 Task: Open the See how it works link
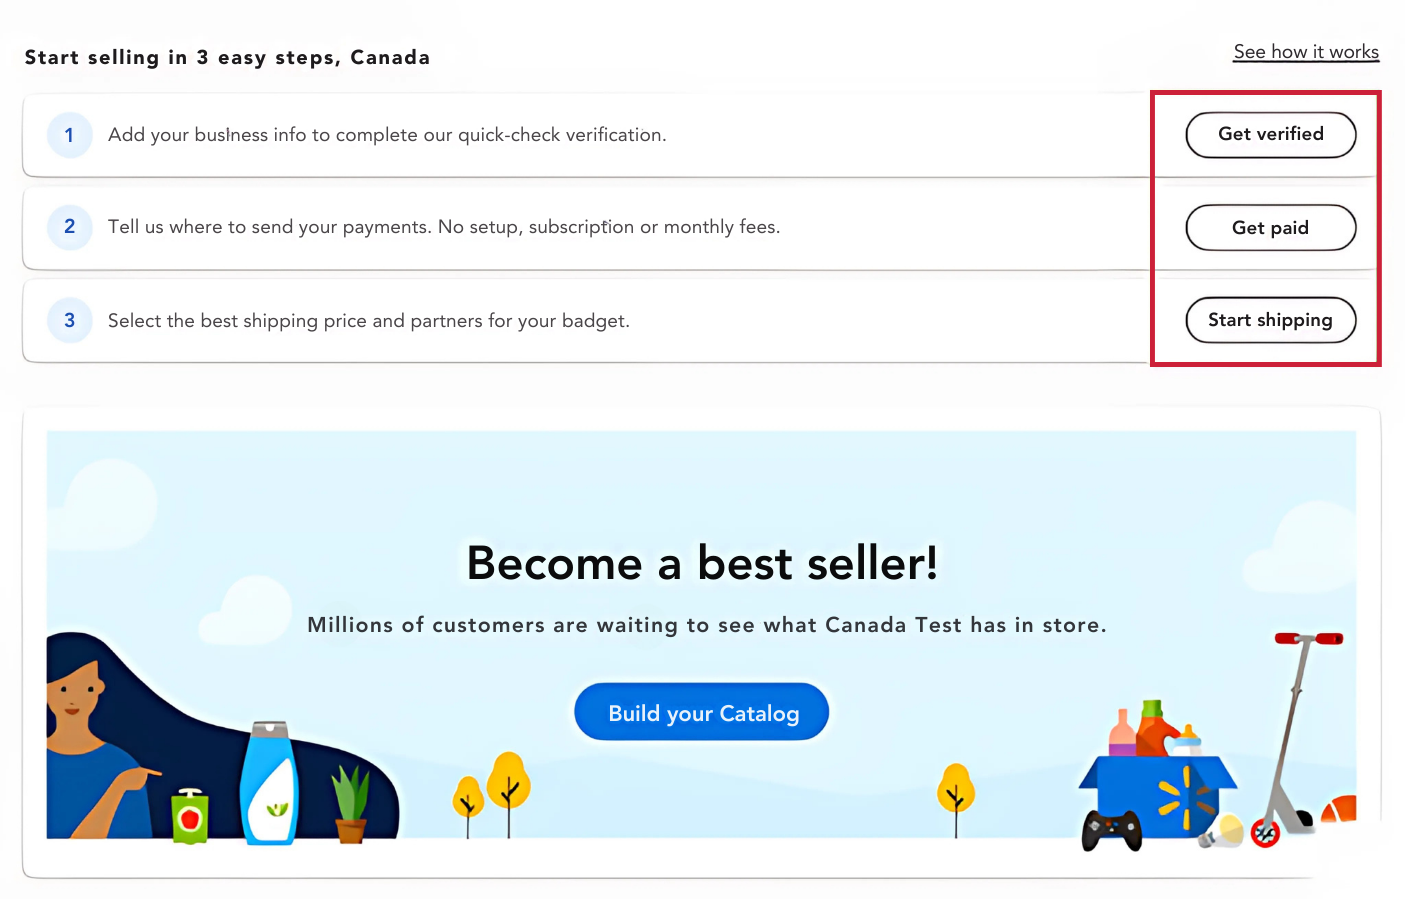coord(1305,51)
